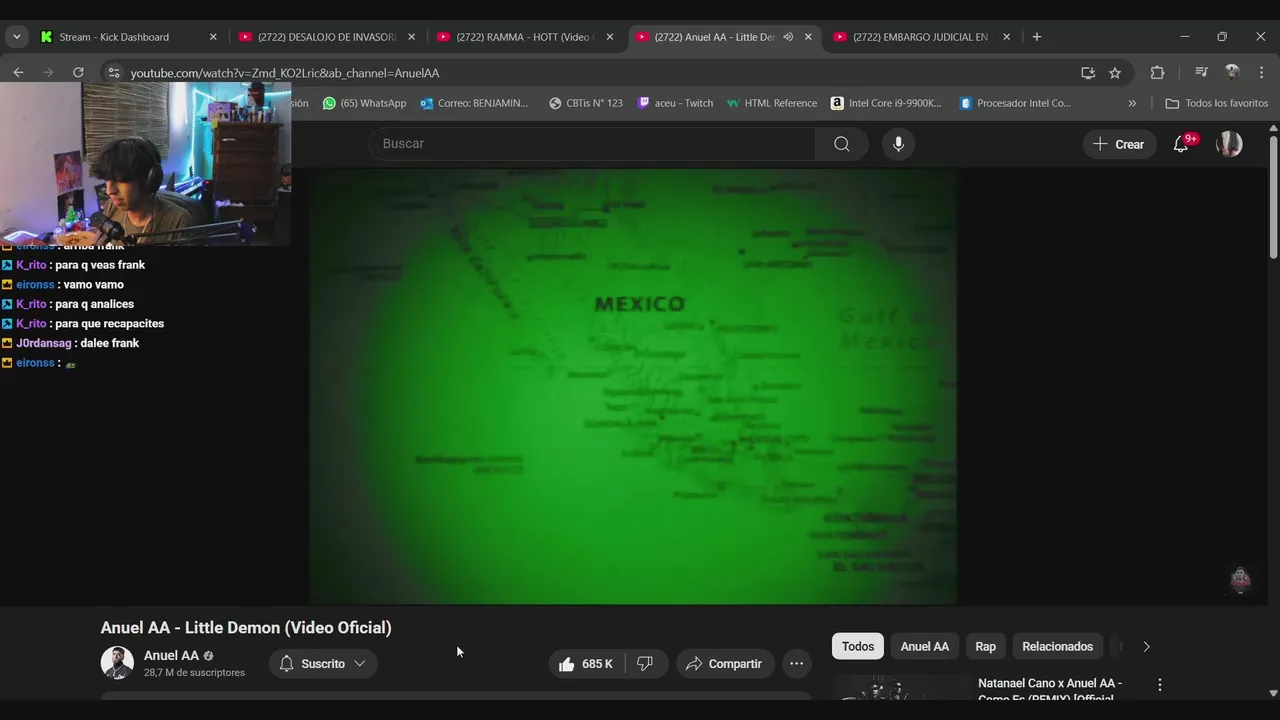Close the RAMMA - HOTT tab

coord(610,37)
